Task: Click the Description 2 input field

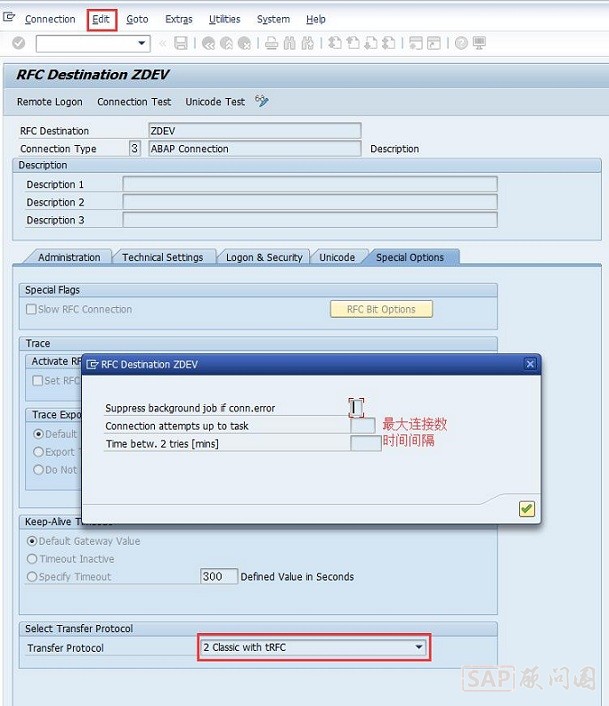Action: [310, 202]
